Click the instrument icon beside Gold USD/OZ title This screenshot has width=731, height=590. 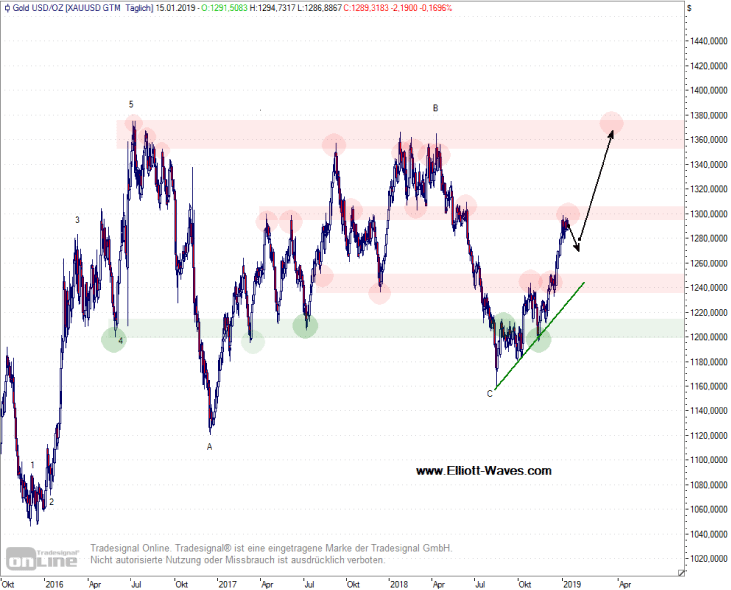click(x=5, y=7)
